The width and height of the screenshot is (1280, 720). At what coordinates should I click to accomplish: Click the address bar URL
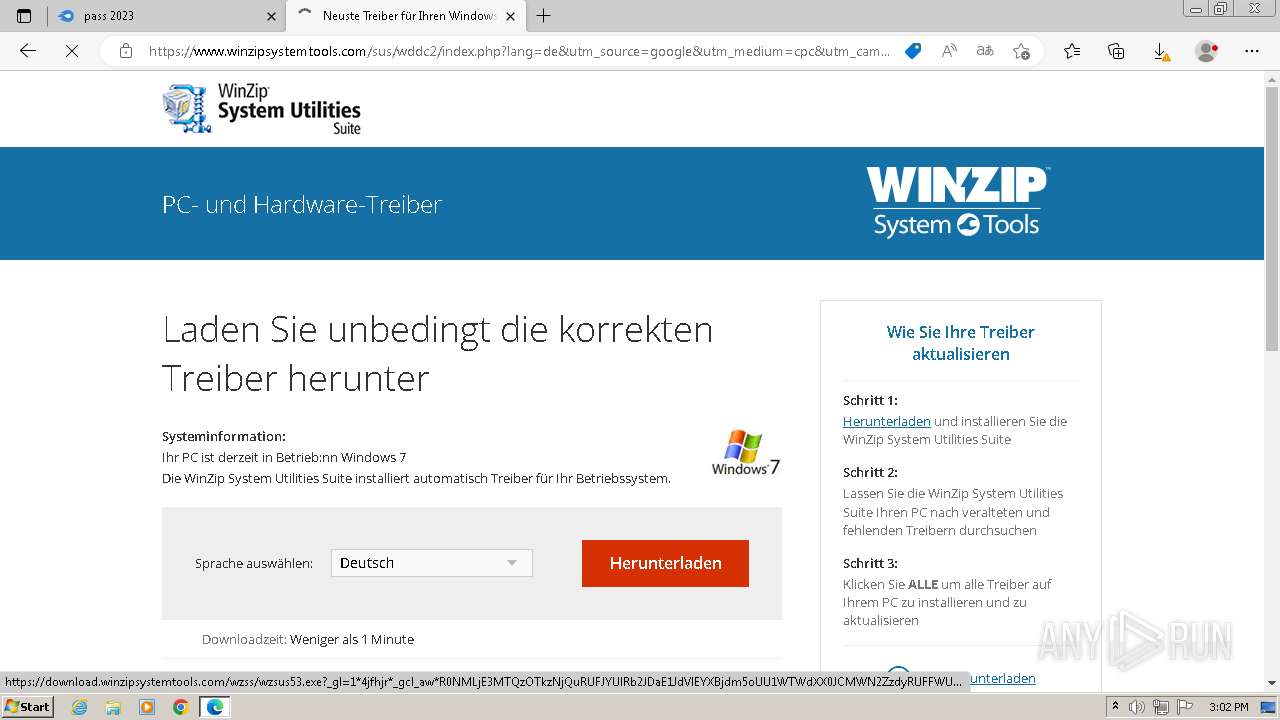pos(519,51)
